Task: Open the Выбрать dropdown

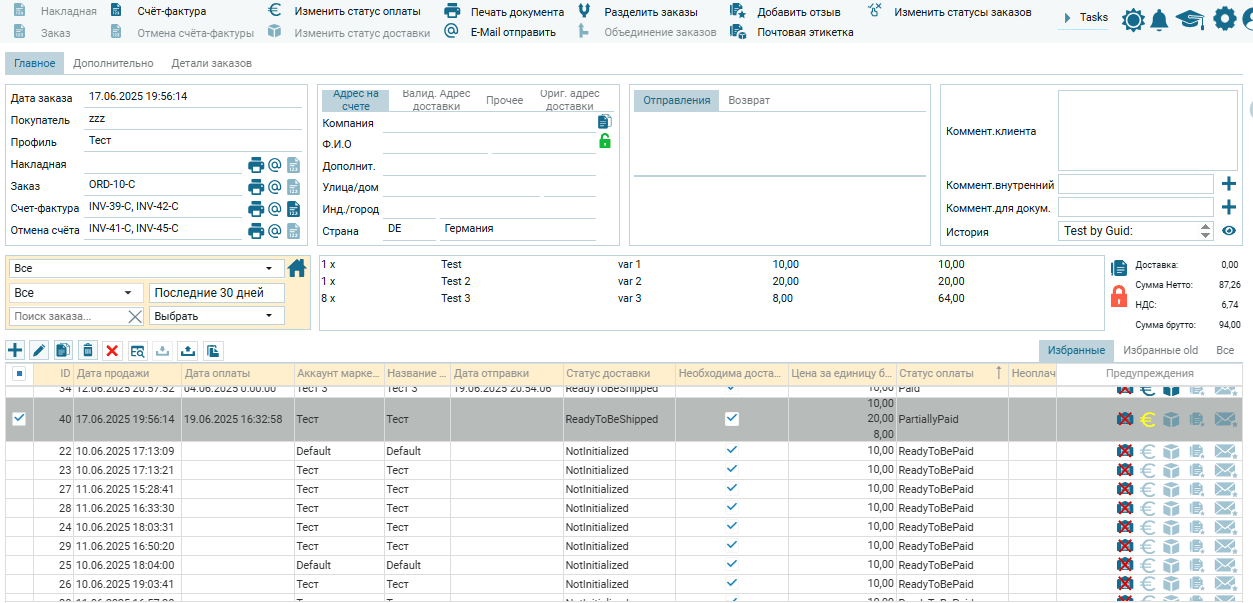Action: tap(216, 316)
